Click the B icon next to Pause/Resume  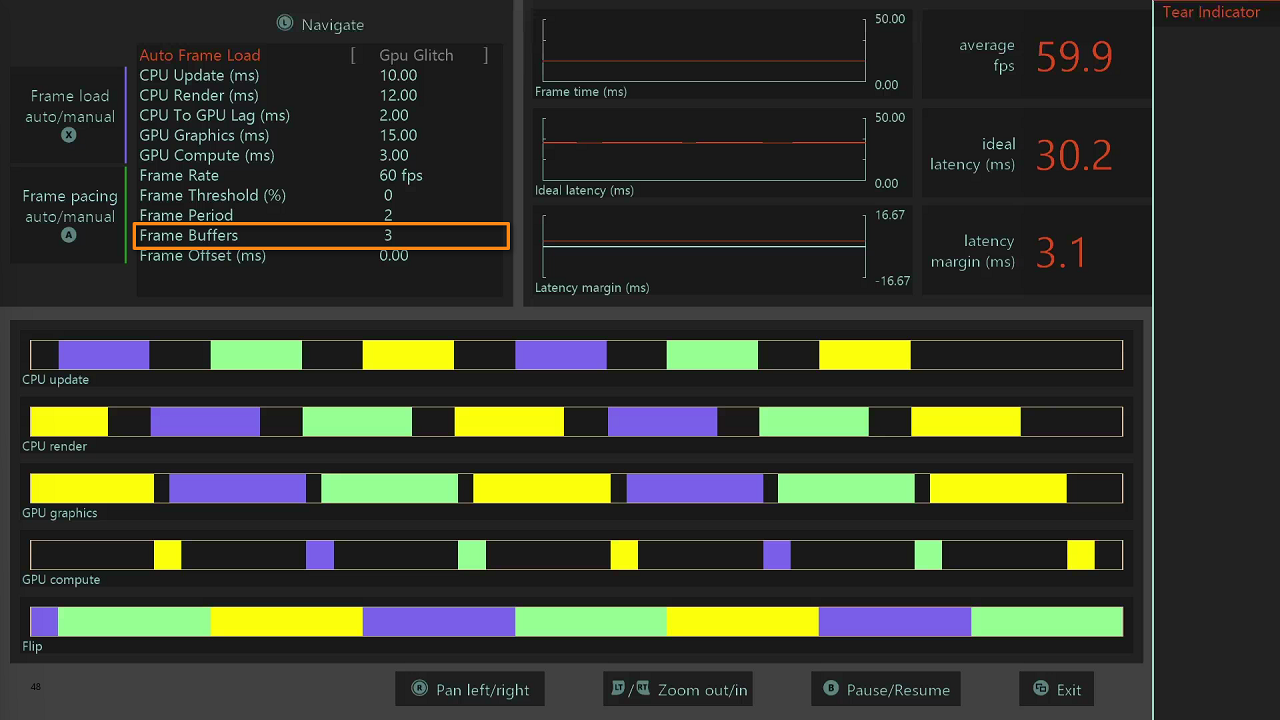click(831, 689)
